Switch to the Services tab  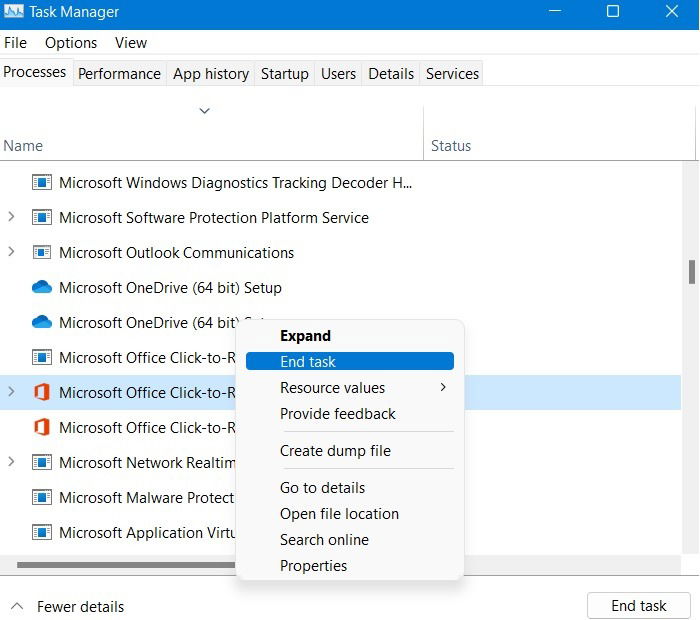tap(452, 74)
